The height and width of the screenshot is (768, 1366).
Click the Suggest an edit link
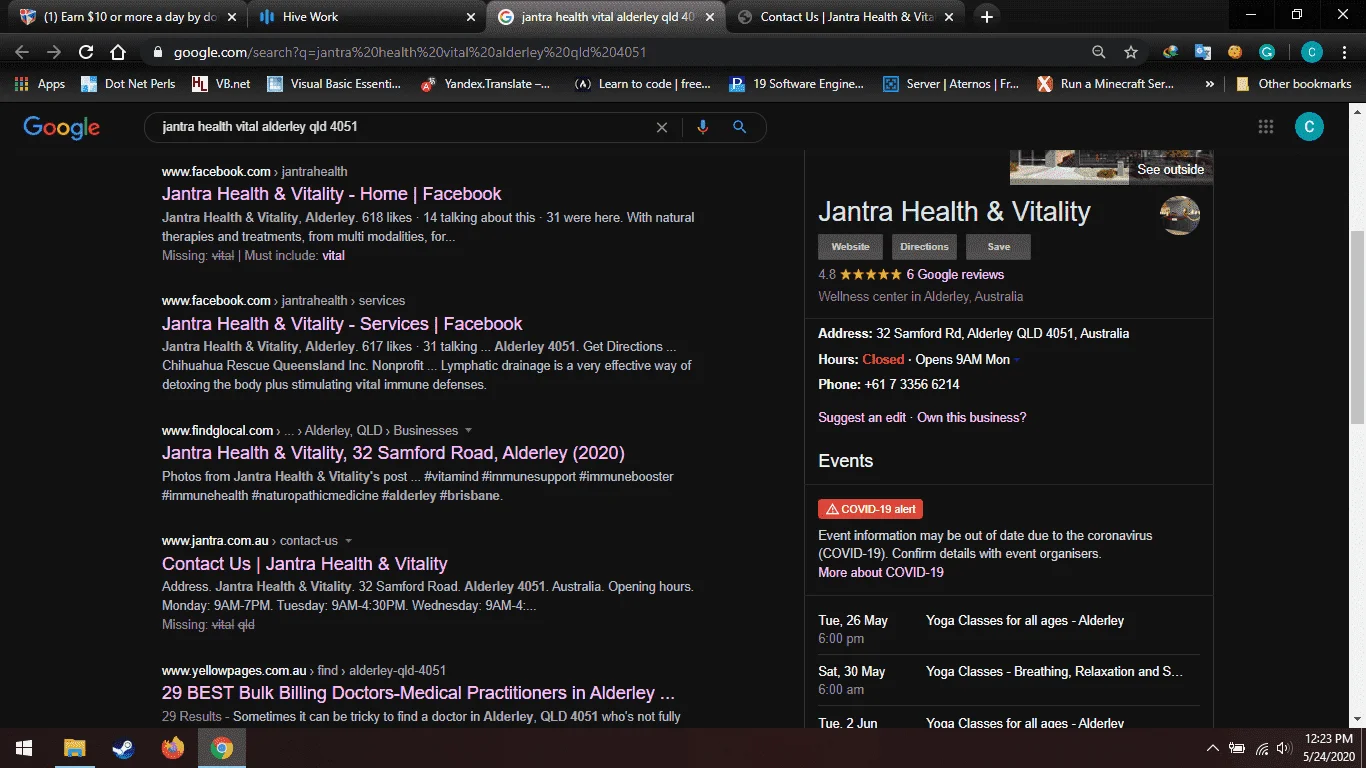[862, 418]
